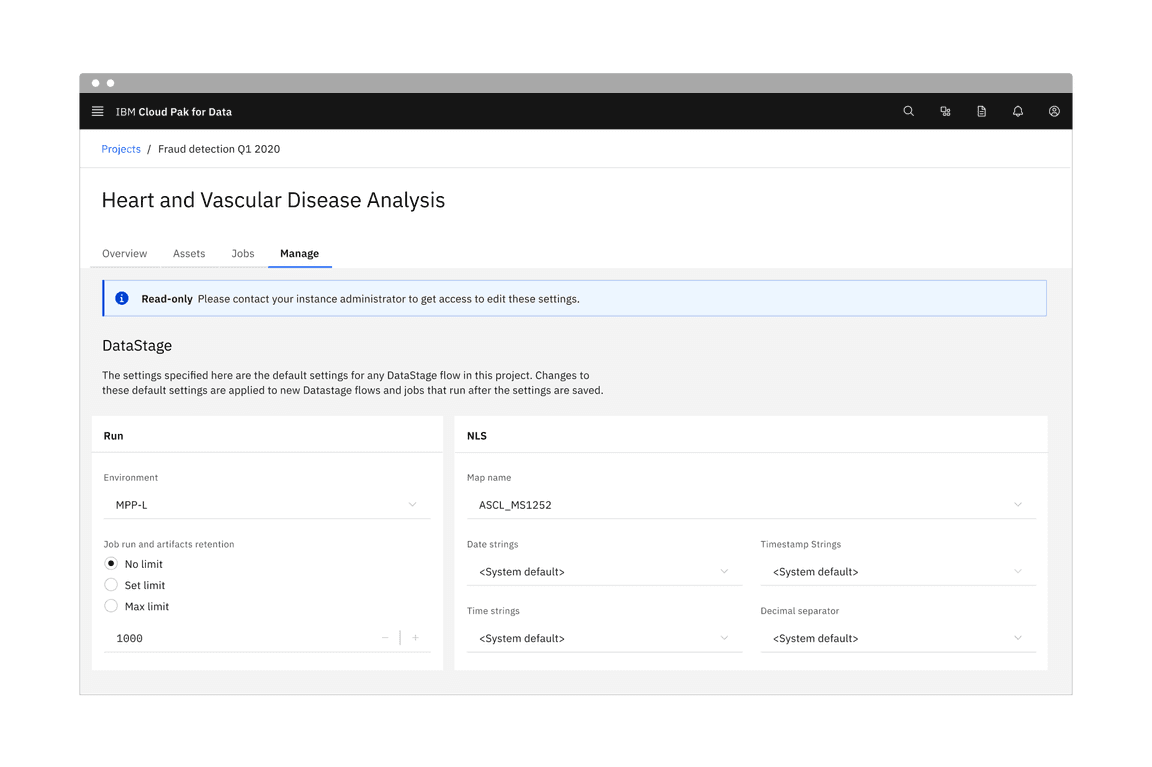Image resolution: width=1152 pixels, height=767 pixels.
Task: Open the services catalog icon
Action: coord(945,111)
